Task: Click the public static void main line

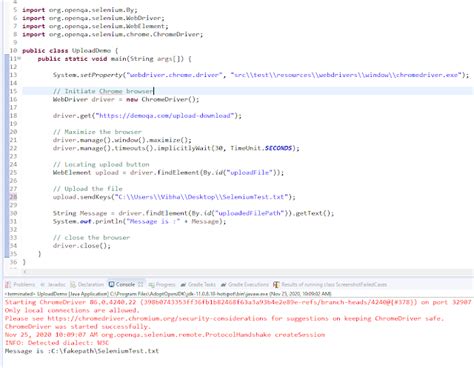Action: (114, 59)
